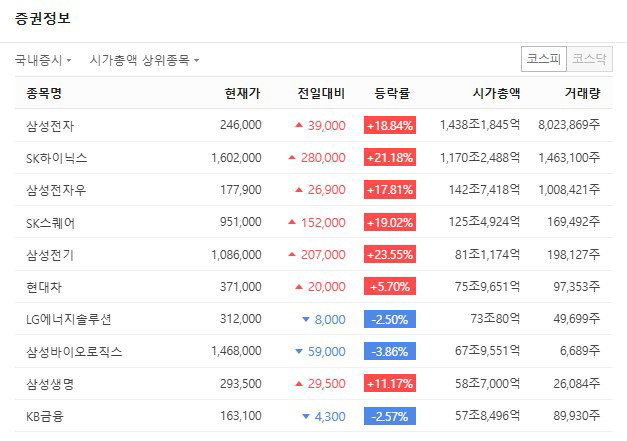
Task: Open the 국내증시 dropdown
Action: point(43,60)
